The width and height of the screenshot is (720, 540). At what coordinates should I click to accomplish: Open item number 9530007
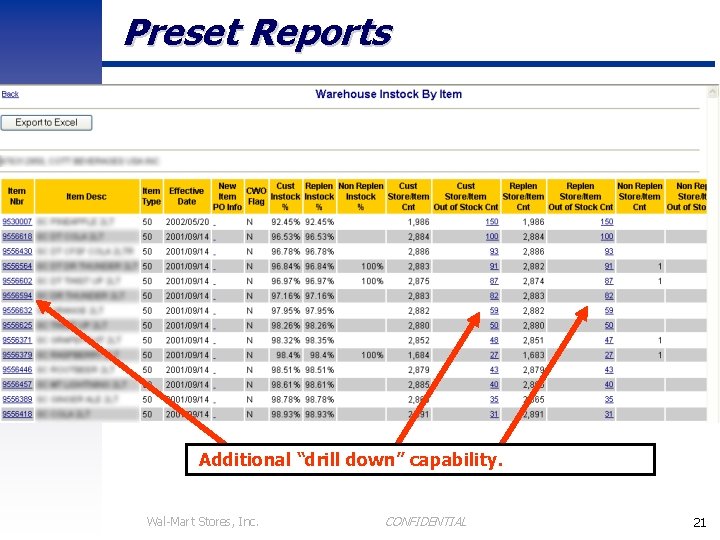(x=17, y=222)
